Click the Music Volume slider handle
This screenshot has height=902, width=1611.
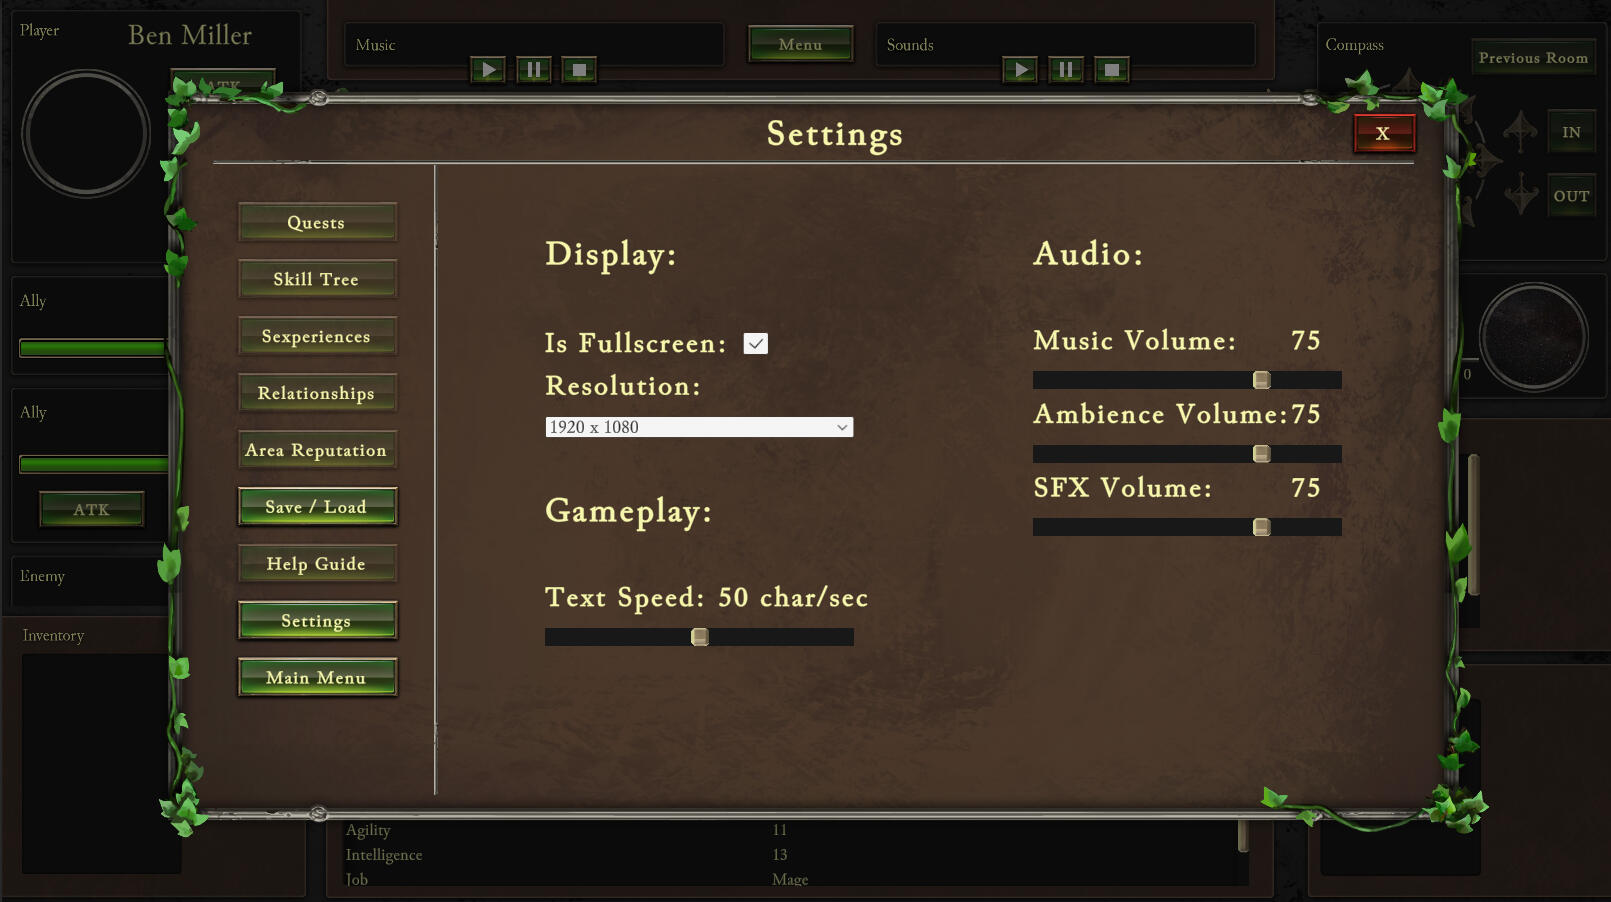[1262, 380]
